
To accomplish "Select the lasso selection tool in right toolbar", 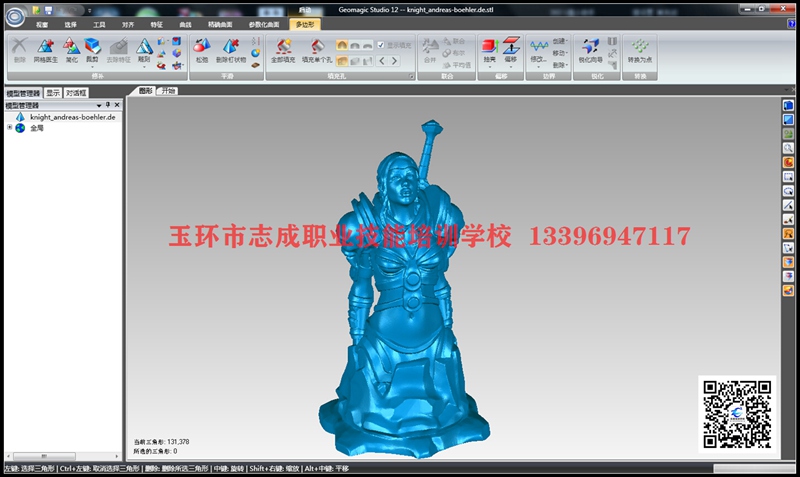I will (788, 191).
